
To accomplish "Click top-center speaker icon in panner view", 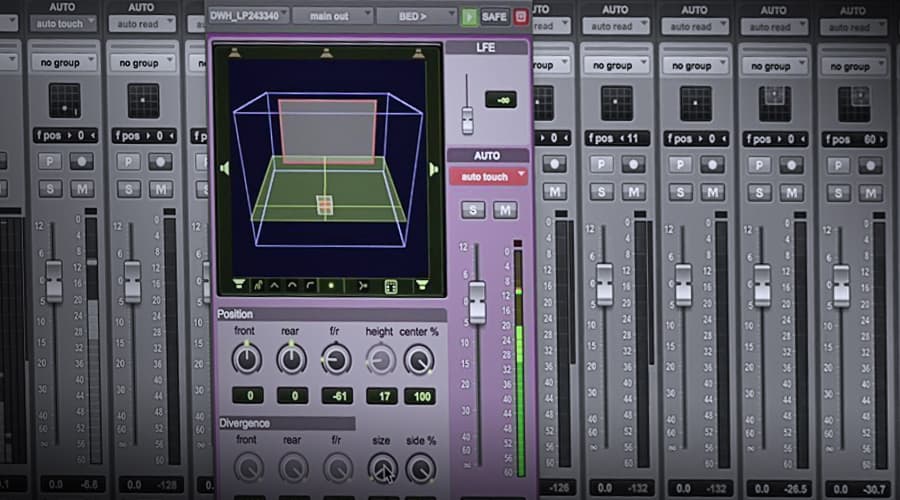I will click(x=327, y=53).
